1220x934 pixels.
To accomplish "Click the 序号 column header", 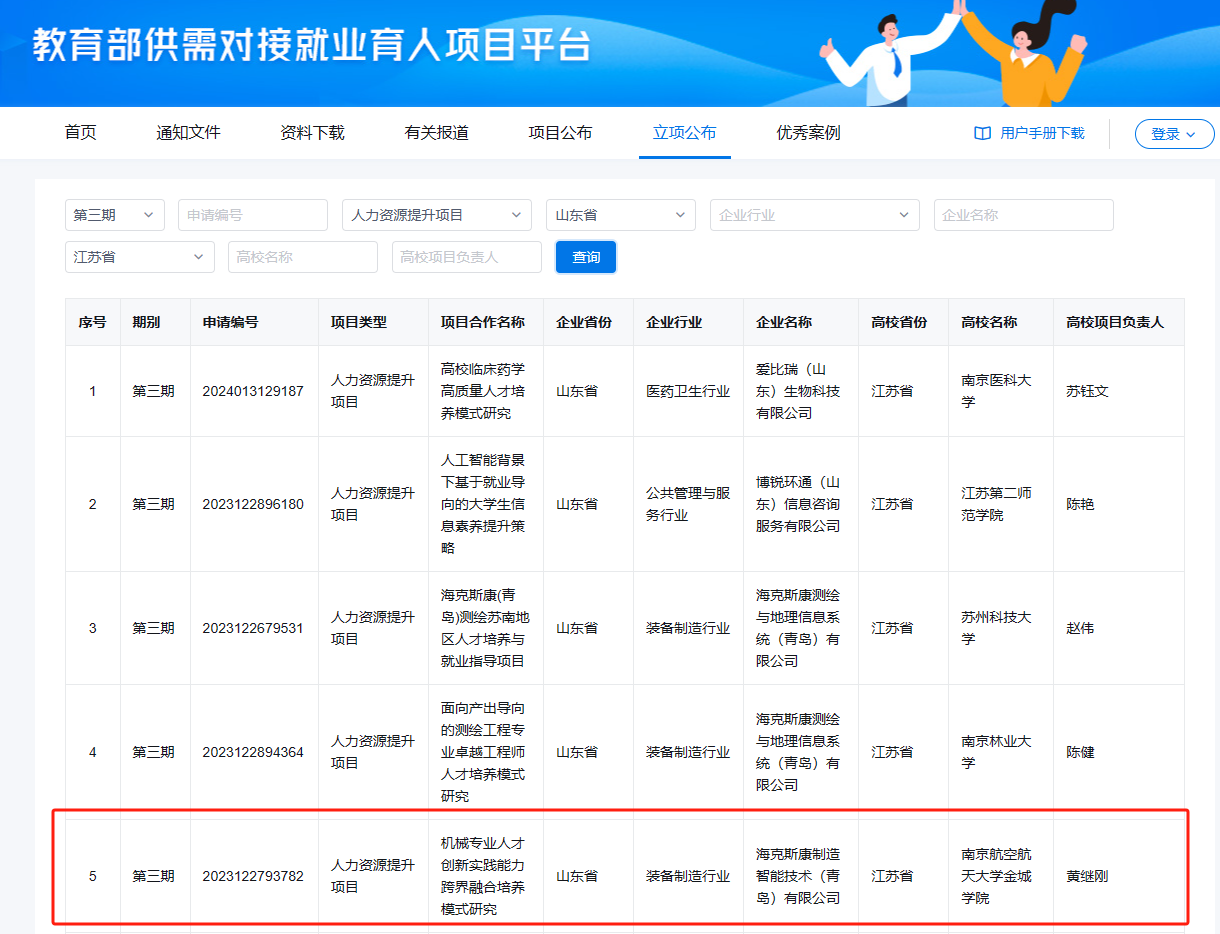I will pyautogui.click(x=92, y=322).
